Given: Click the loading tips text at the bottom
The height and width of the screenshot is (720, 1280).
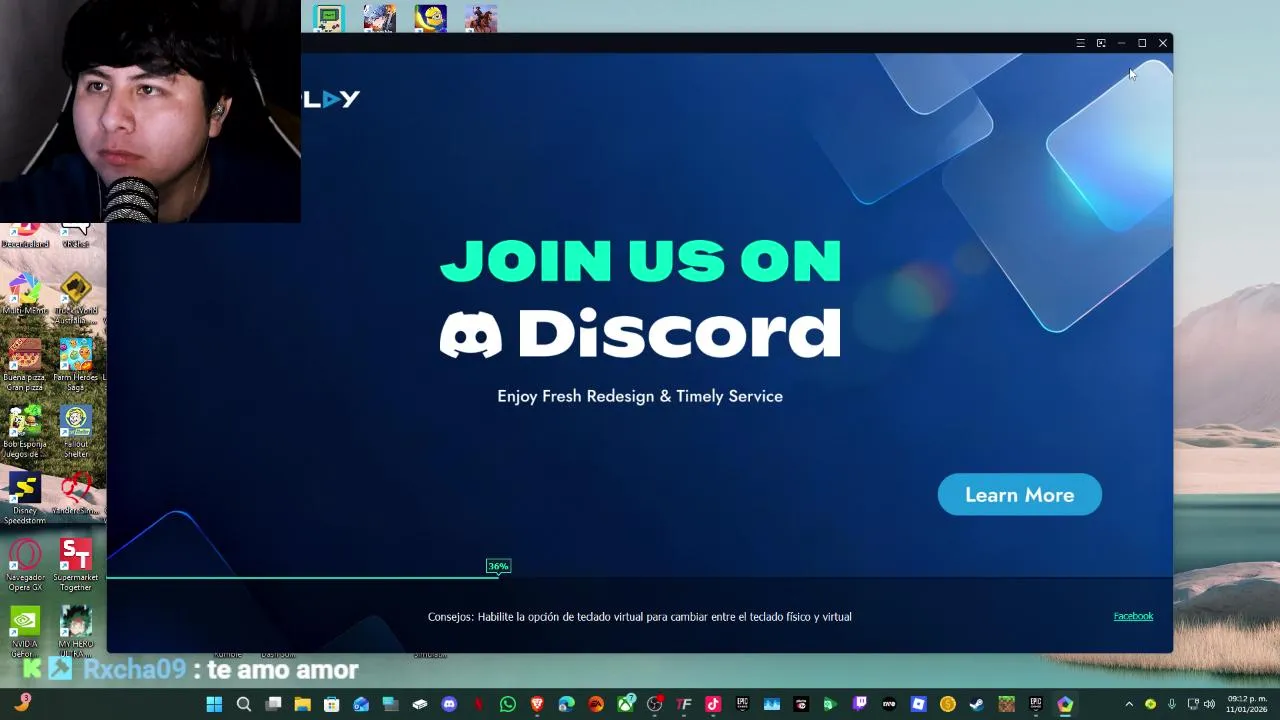Looking at the screenshot, I should tap(640, 617).
